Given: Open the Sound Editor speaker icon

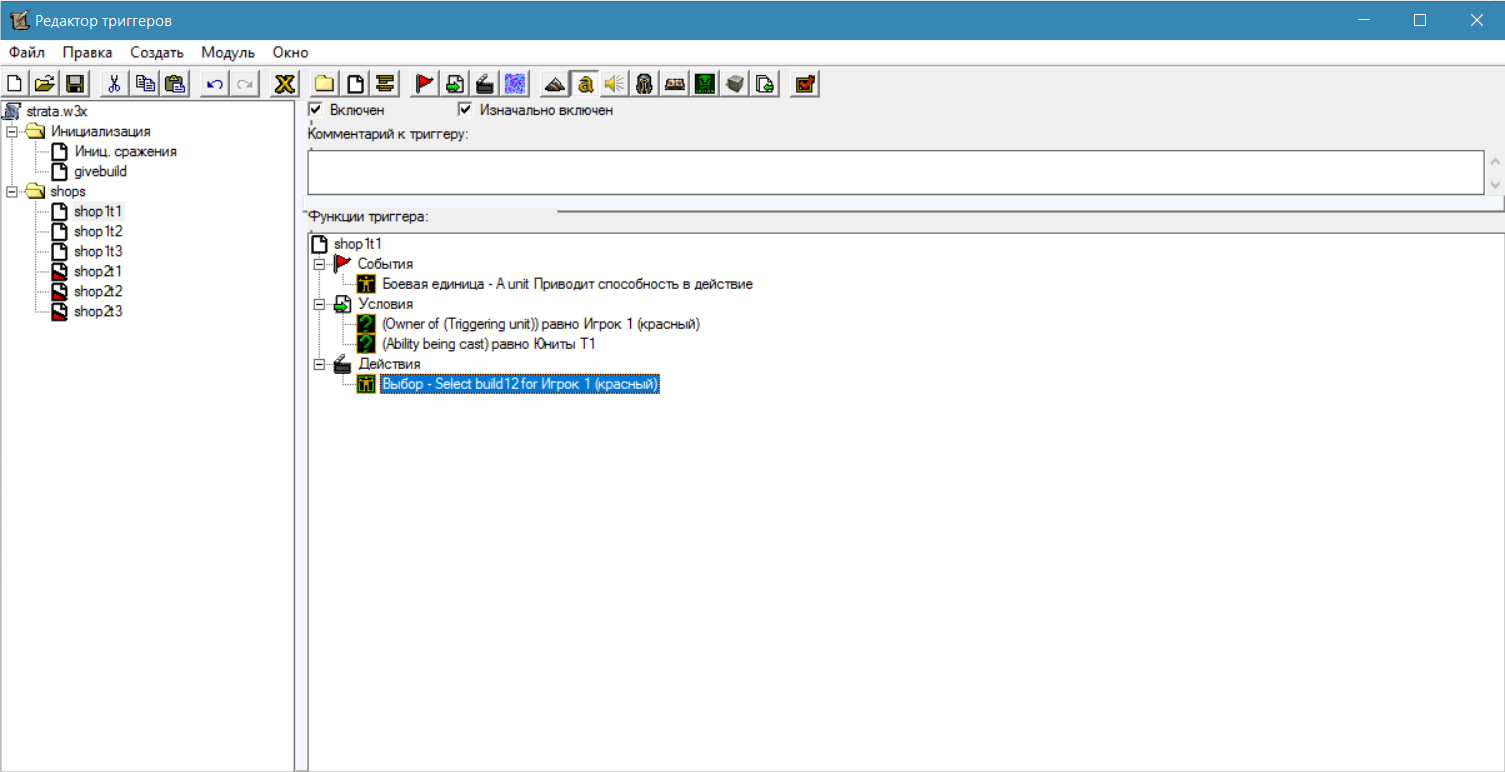Looking at the screenshot, I should [x=615, y=84].
